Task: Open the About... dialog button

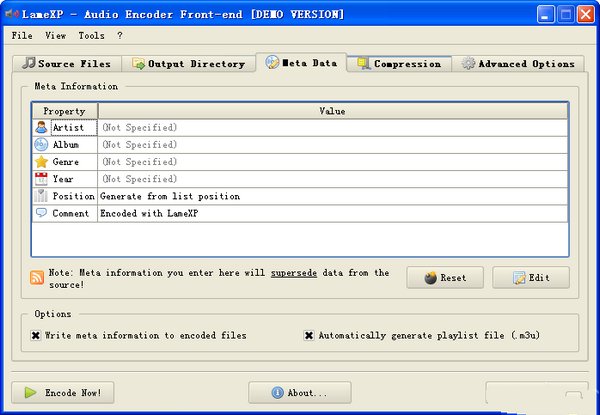Action: tap(300, 392)
